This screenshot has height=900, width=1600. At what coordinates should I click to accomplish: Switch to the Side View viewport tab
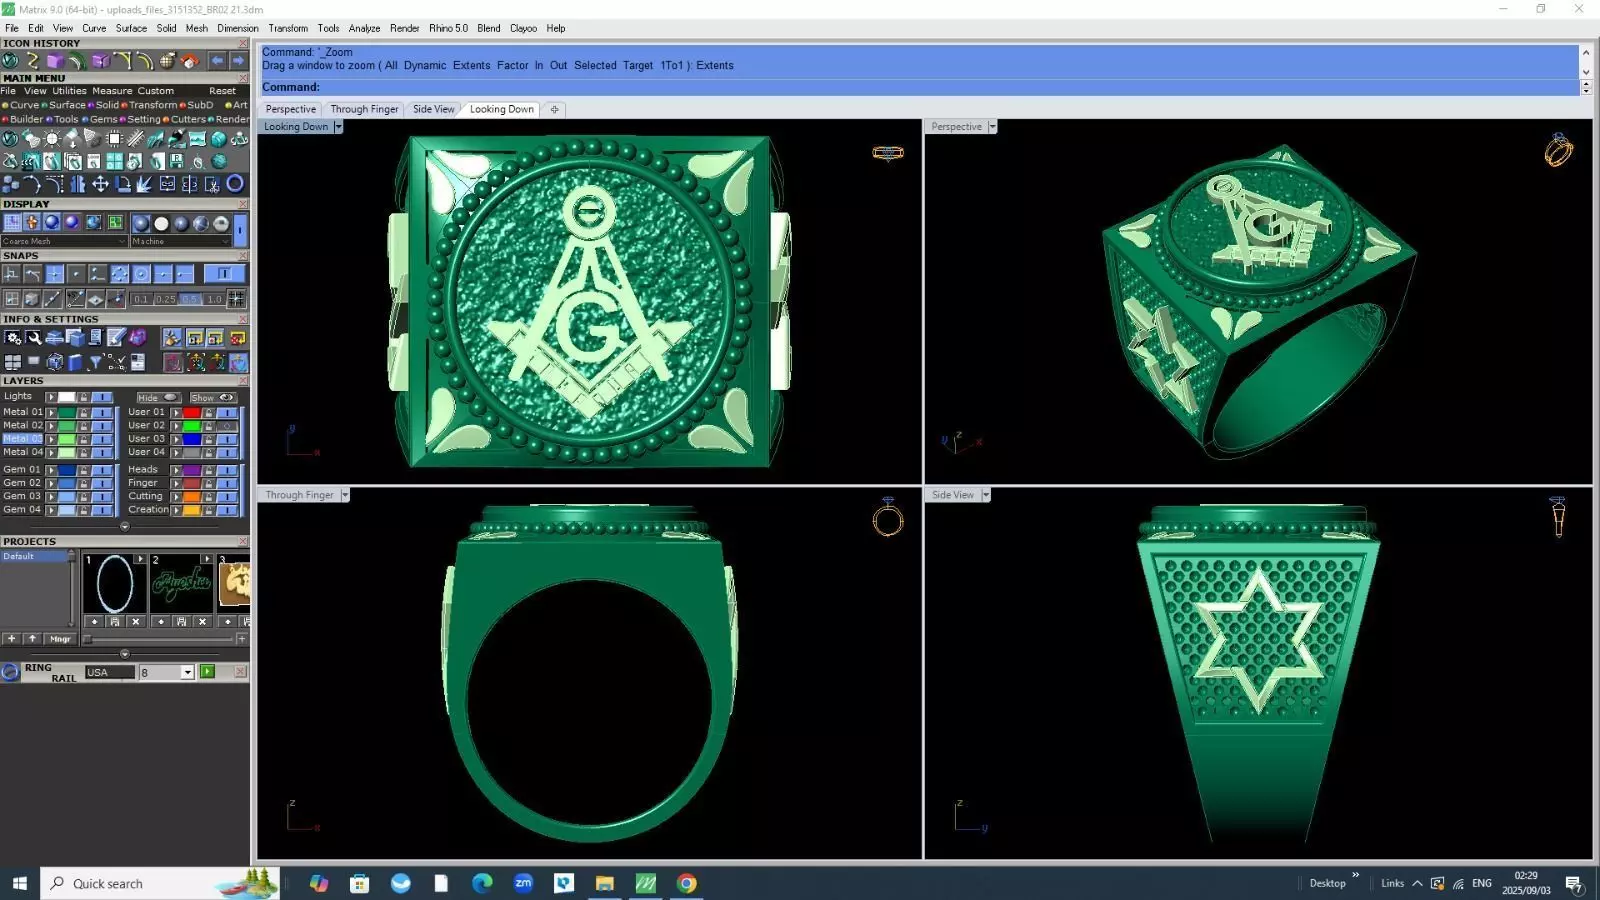(x=433, y=109)
